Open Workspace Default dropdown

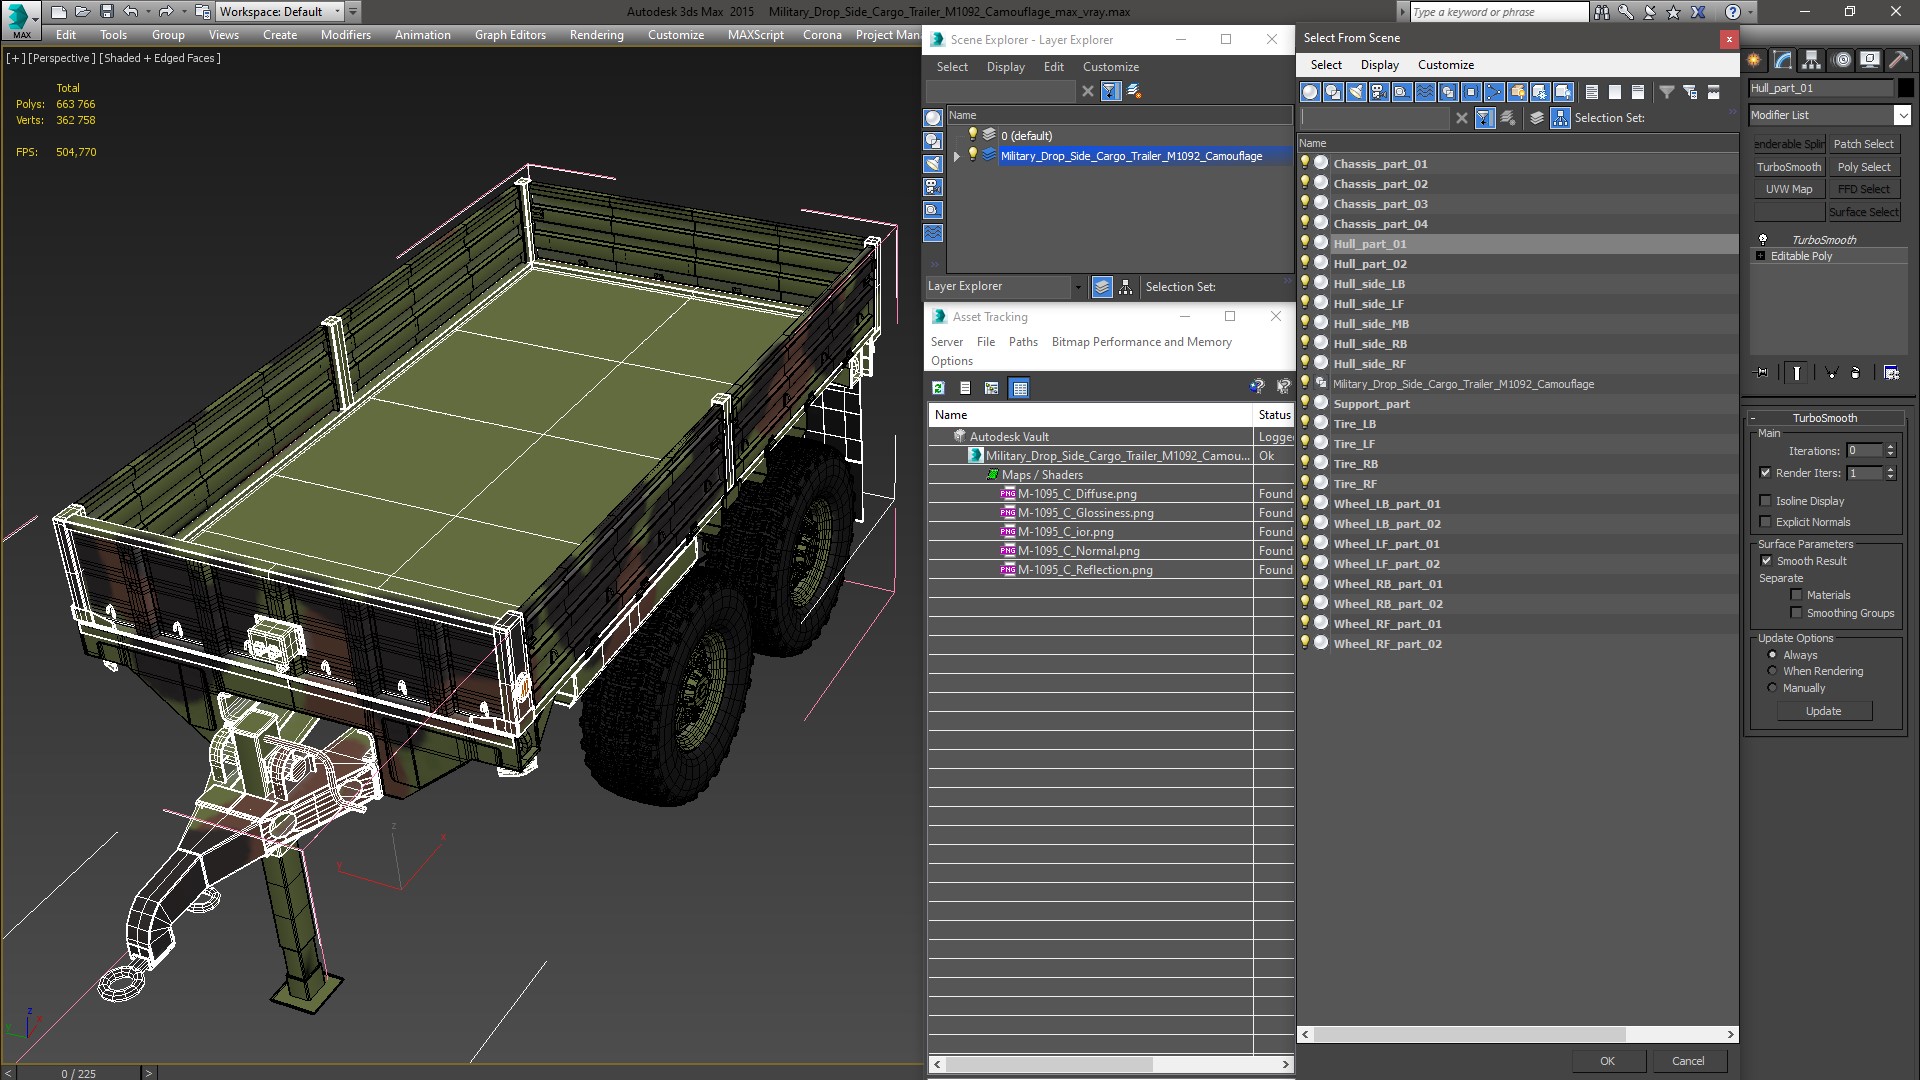coord(337,12)
